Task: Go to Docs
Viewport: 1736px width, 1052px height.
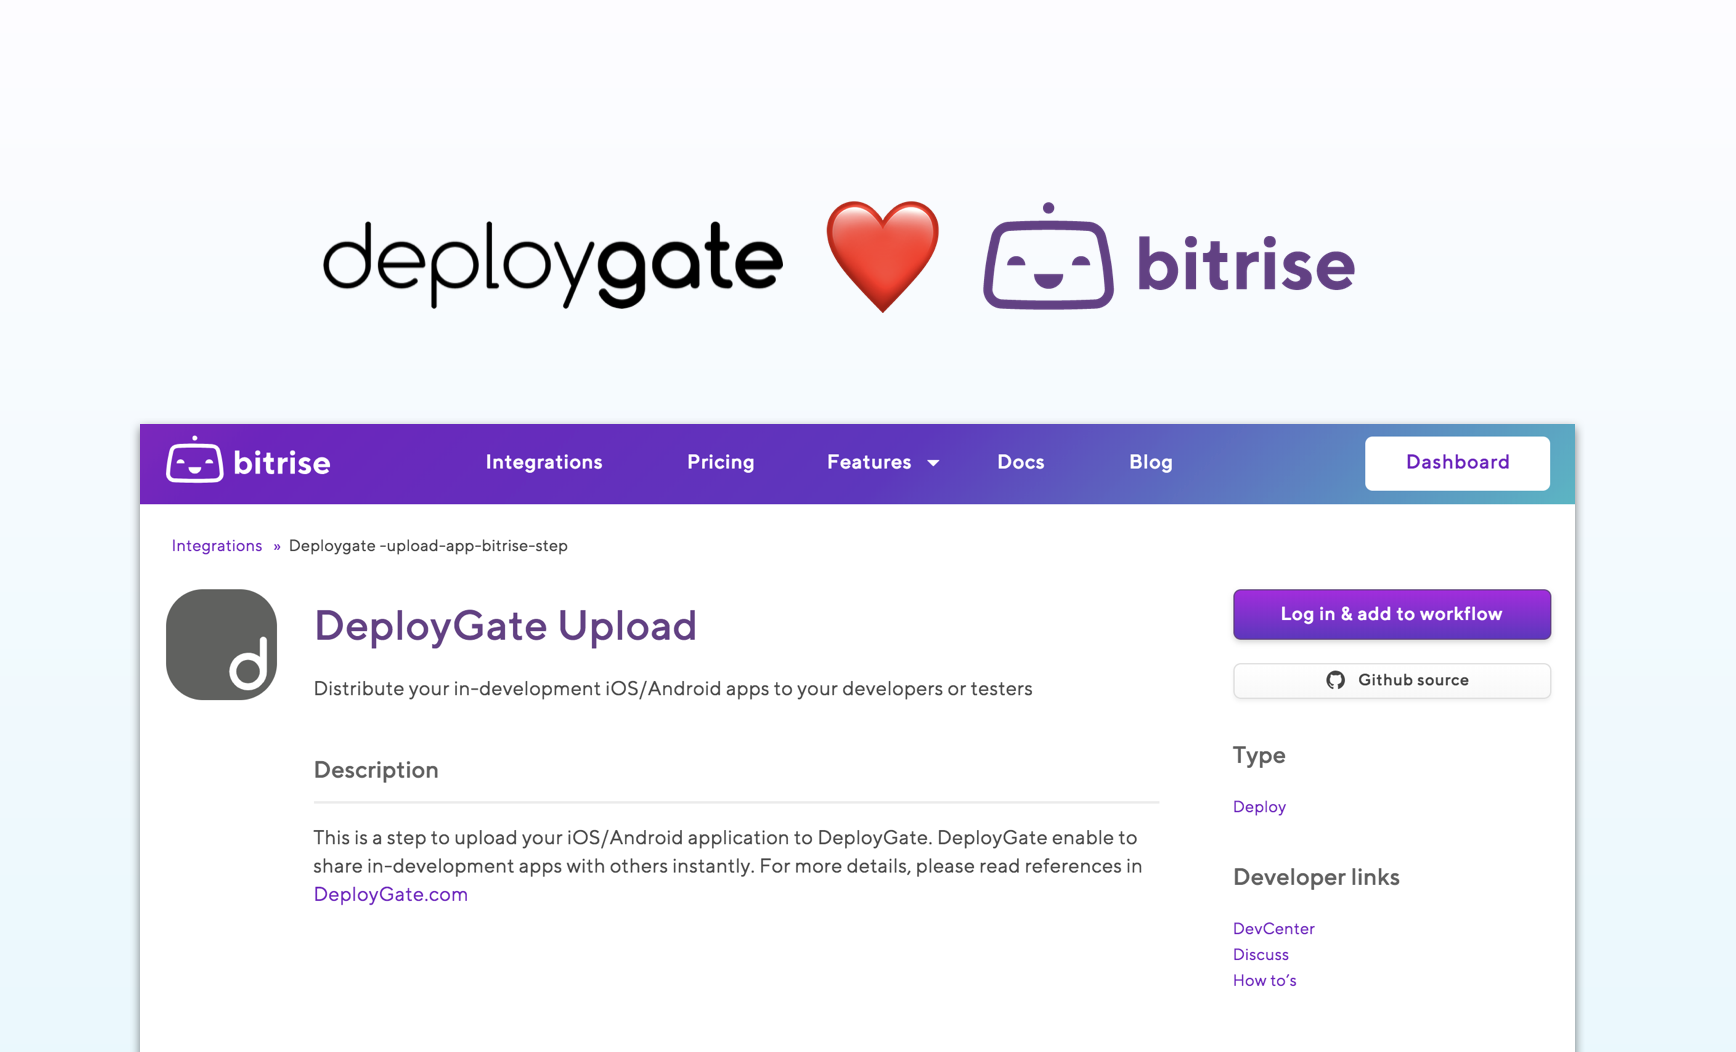Action: click(1020, 462)
